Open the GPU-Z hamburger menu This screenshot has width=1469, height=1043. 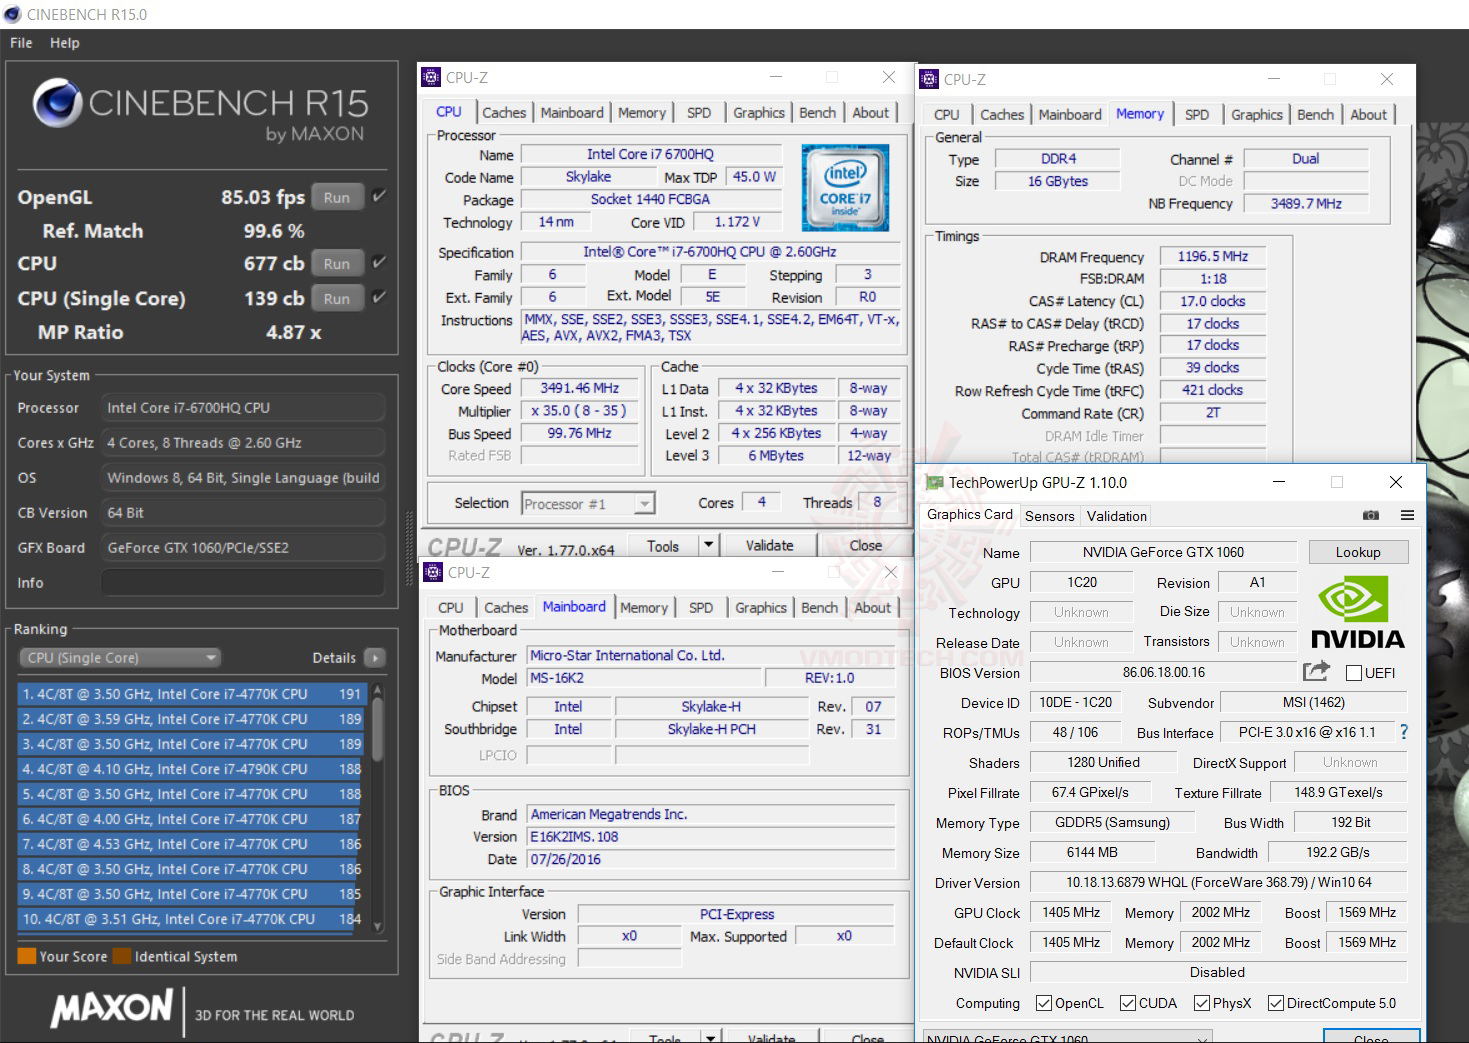[x=1407, y=515]
